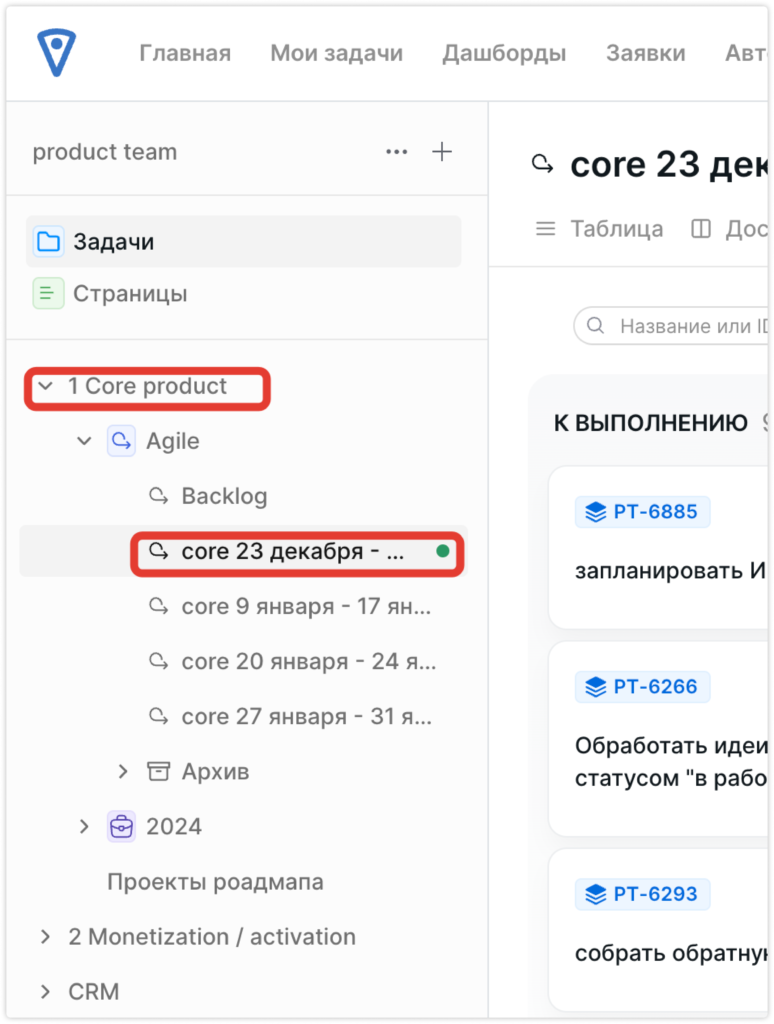Click the sprint loop icon beside Backlog

point(157,495)
